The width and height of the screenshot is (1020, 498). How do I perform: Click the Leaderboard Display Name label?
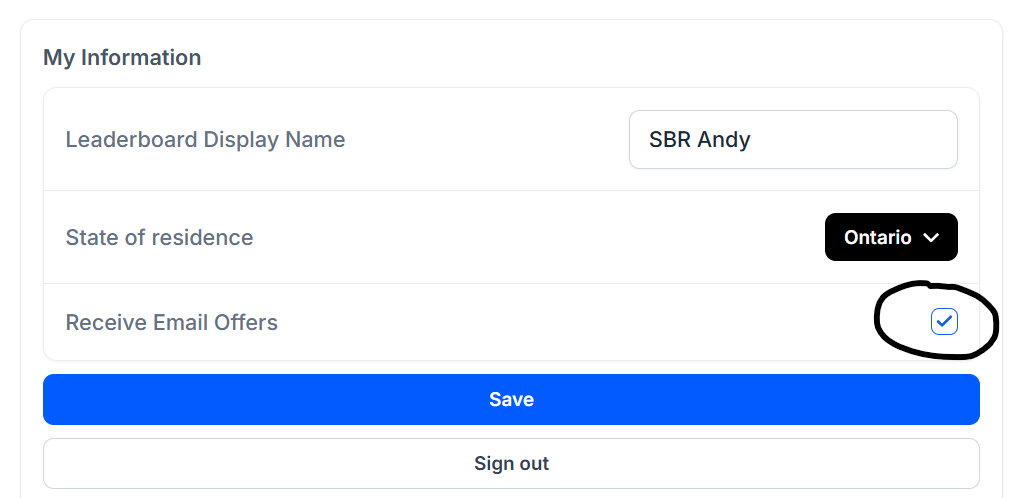click(x=206, y=140)
